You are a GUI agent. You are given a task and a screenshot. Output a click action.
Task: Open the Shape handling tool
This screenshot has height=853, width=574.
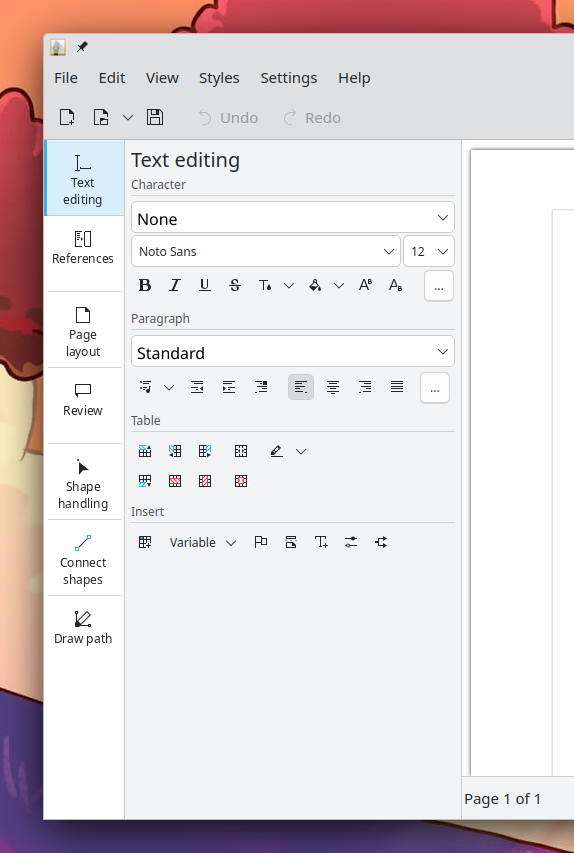point(83,484)
